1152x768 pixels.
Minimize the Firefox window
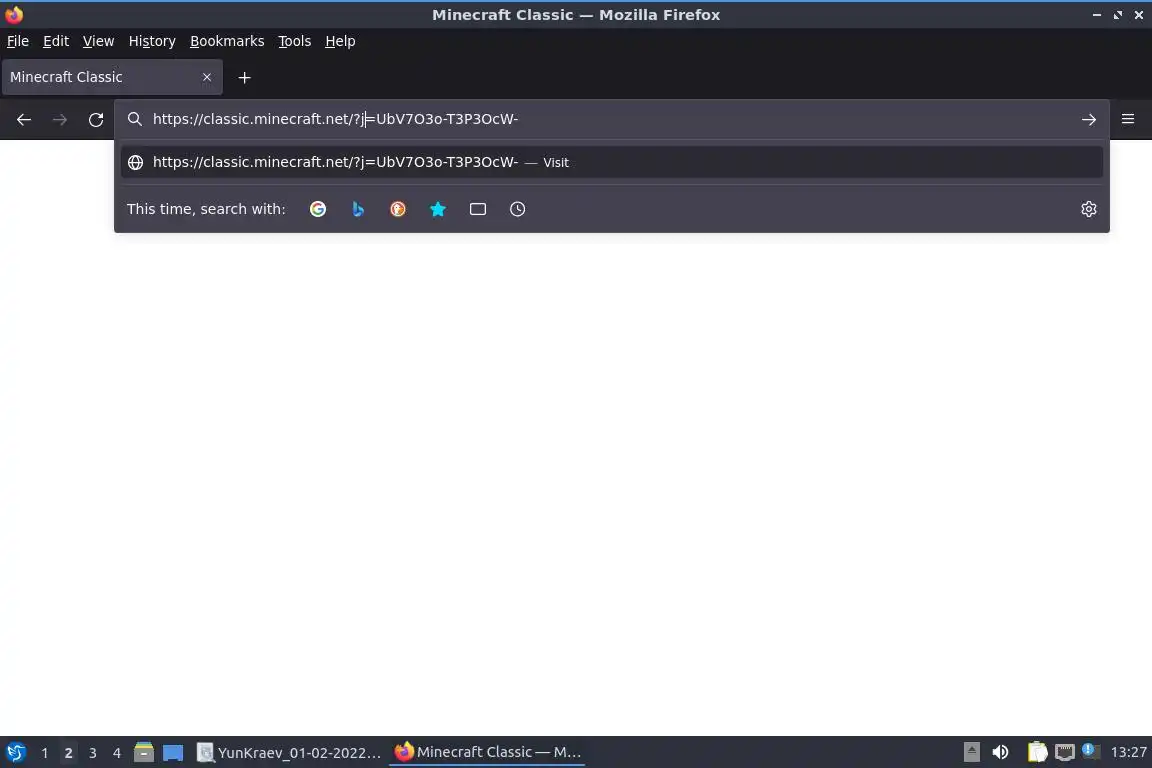pos(1096,15)
